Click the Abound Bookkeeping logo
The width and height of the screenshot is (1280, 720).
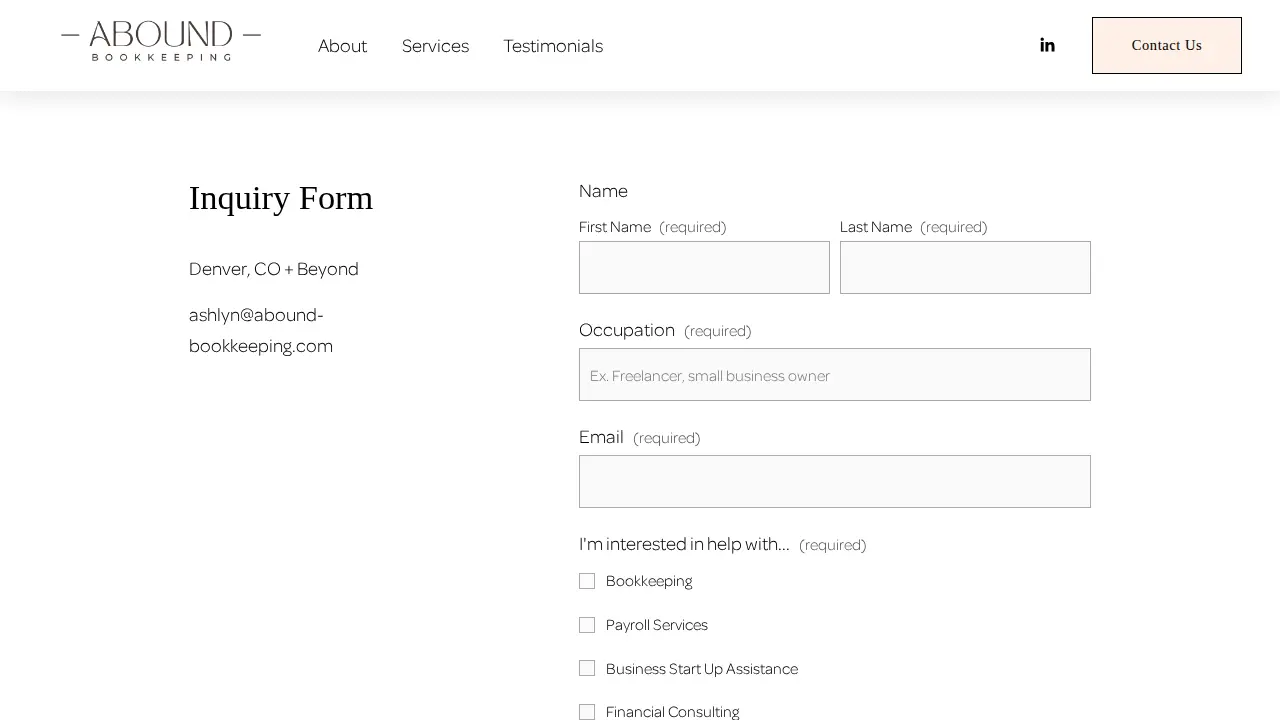click(161, 42)
